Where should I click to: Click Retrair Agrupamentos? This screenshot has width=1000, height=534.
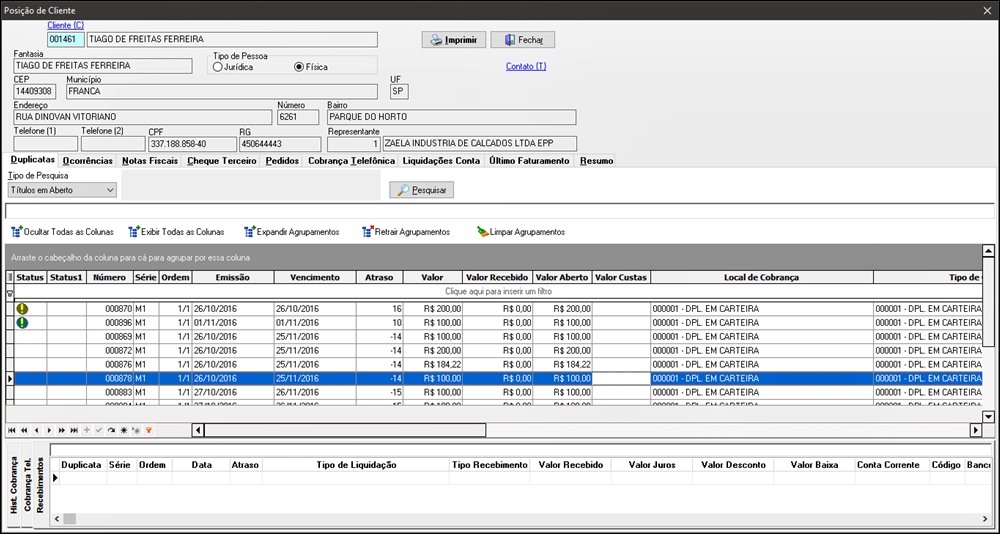pos(406,232)
